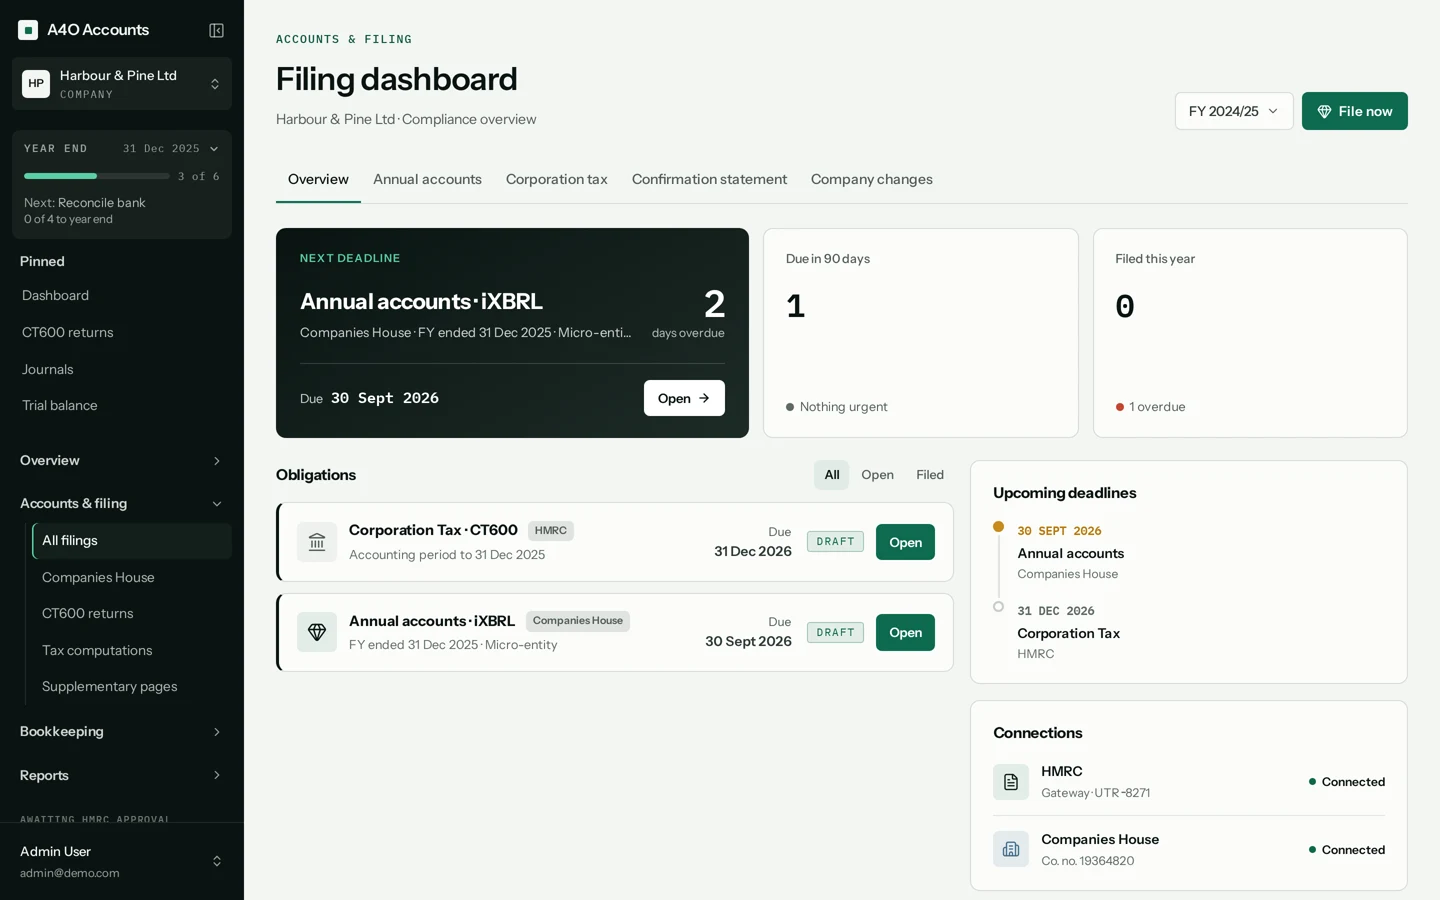Image resolution: width=1440 pixels, height=900 pixels.
Task: Collapse the Accounts & filing section
Action: click(x=122, y=504)
